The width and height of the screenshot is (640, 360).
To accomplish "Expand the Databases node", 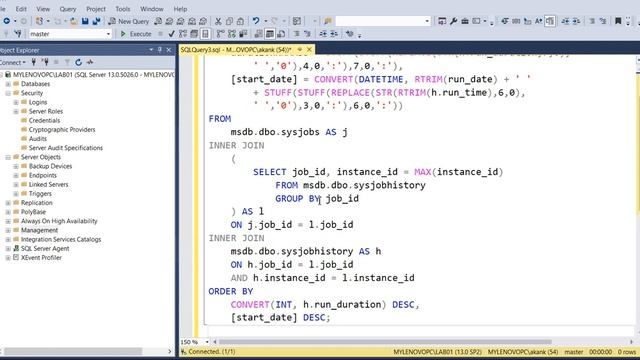I will point(8,84).
